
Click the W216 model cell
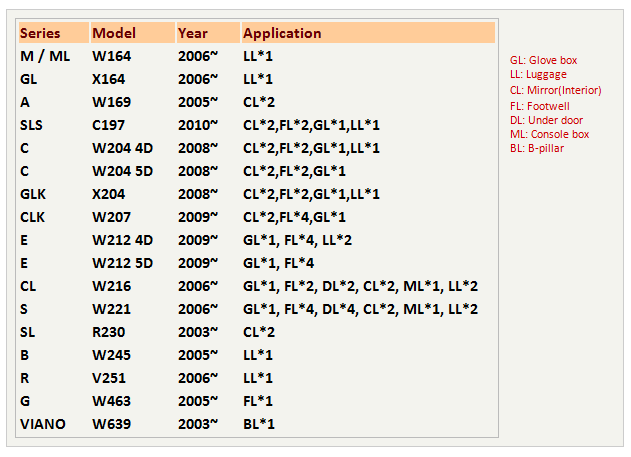pos(111,286)
